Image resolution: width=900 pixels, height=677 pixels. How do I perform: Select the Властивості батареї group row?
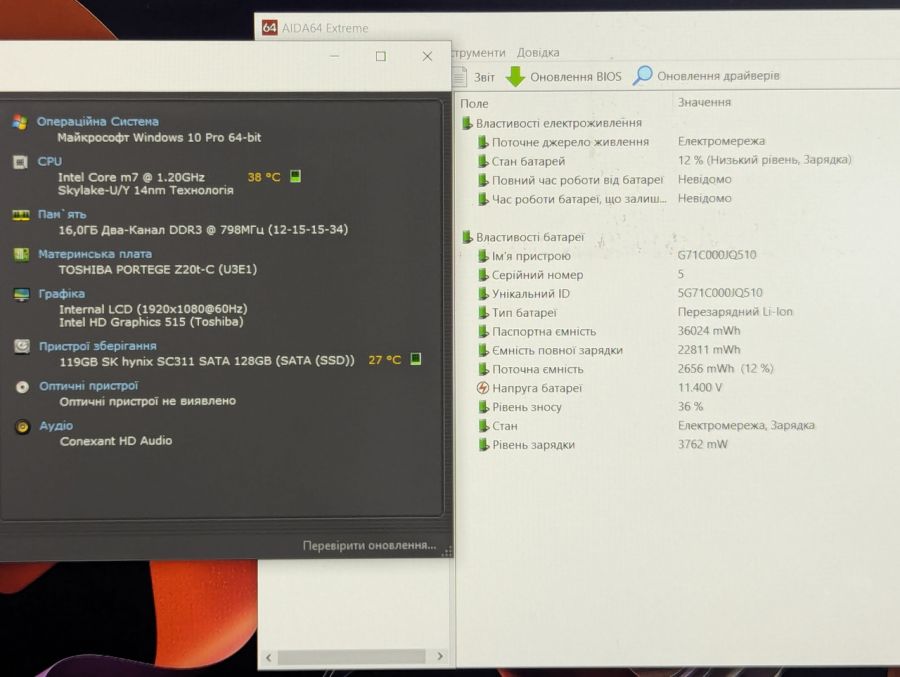523,237
